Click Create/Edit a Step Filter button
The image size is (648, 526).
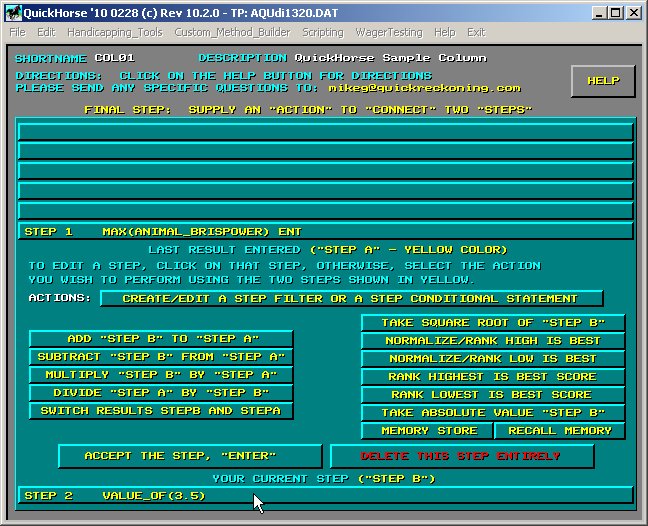tap(351, 298)
